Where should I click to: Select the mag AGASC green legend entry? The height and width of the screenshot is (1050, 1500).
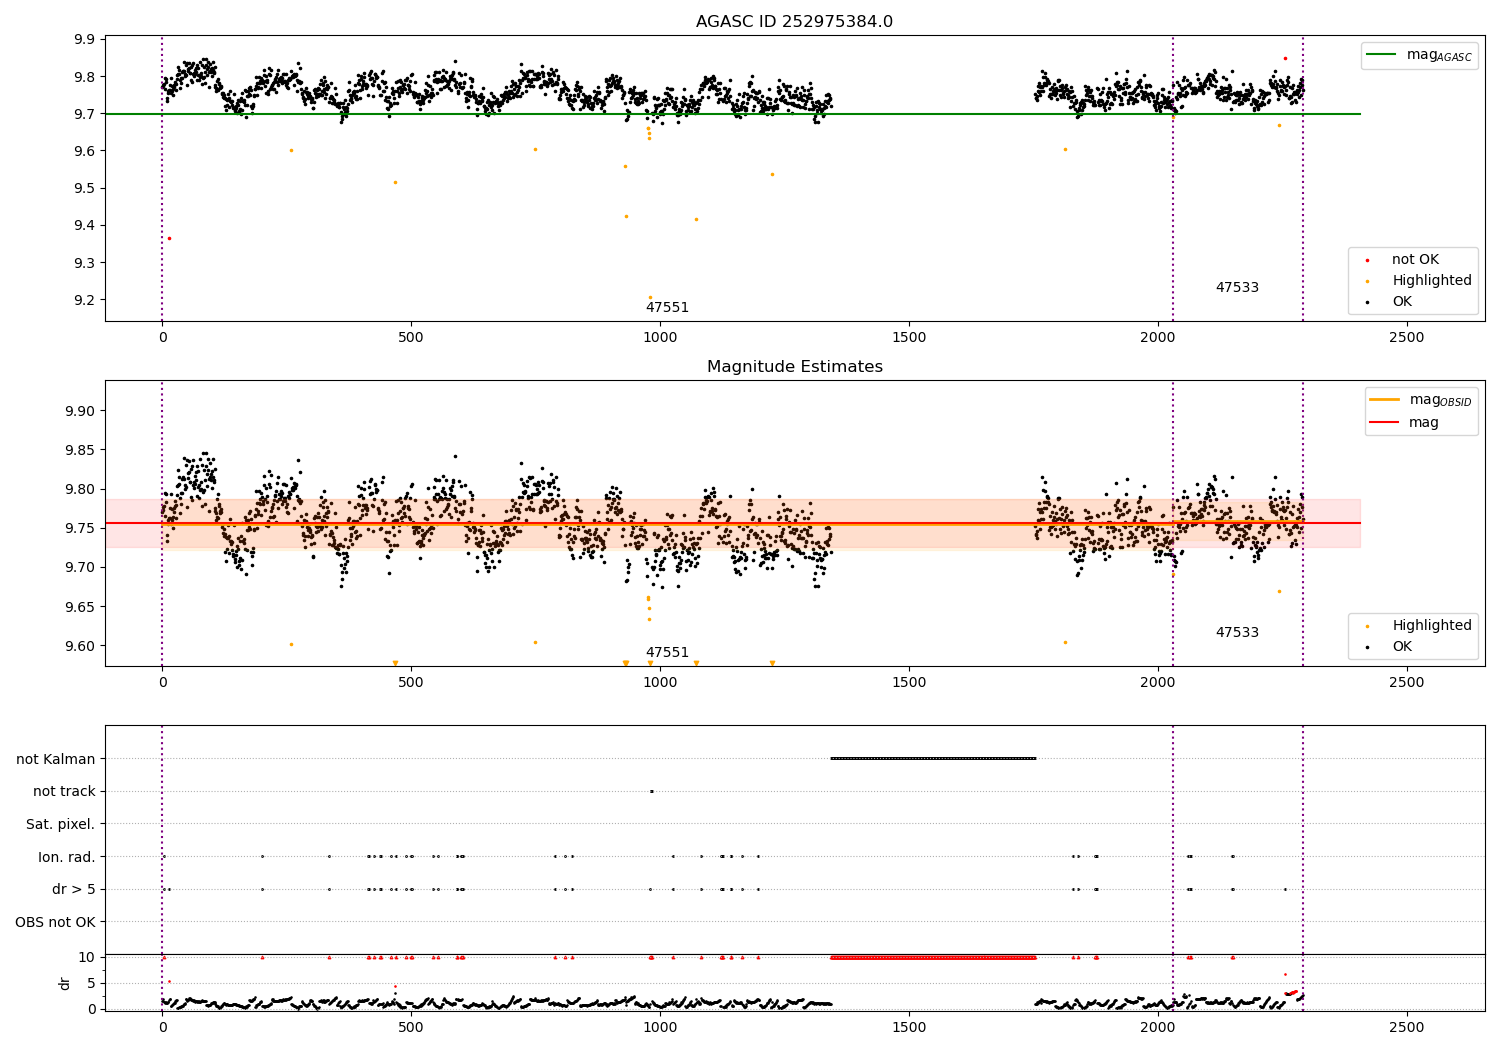(1420, 55)
